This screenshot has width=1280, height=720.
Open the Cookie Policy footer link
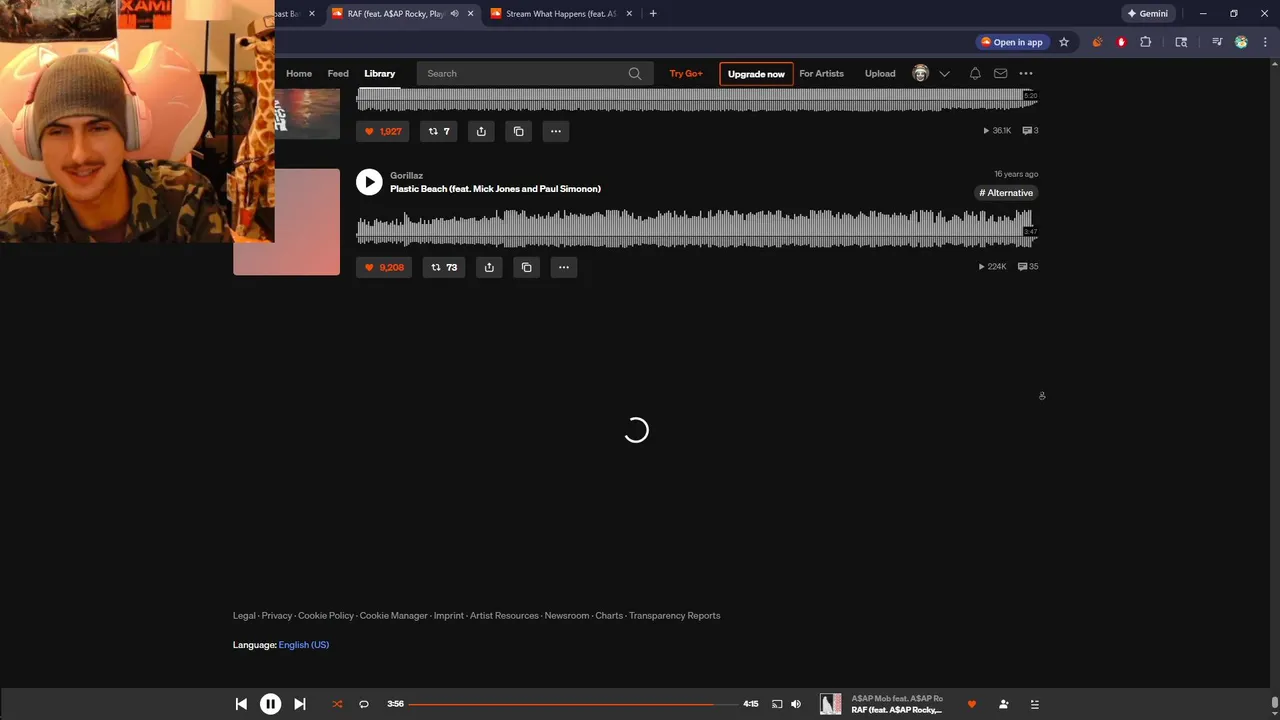pos(326,616)
